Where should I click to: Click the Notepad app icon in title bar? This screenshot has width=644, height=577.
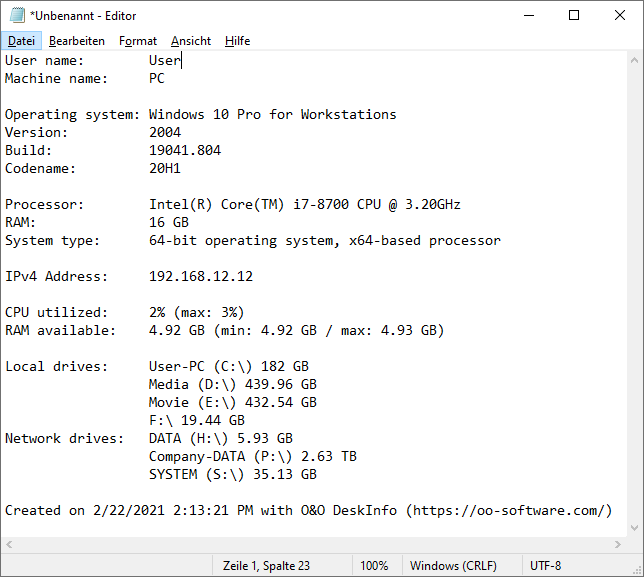point(17,16)
